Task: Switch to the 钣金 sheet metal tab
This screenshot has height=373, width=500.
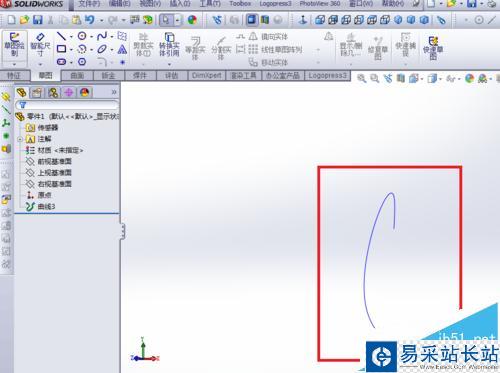Action: [108, 76]
